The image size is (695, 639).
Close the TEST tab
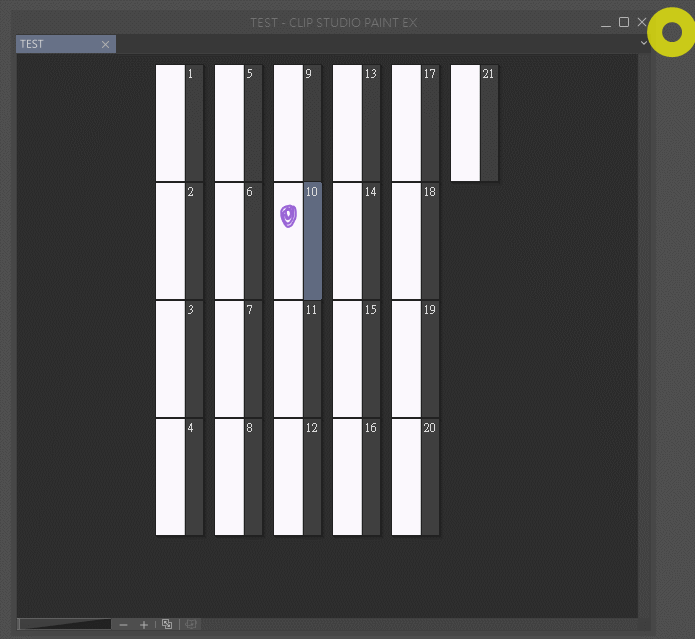(105, 44)
